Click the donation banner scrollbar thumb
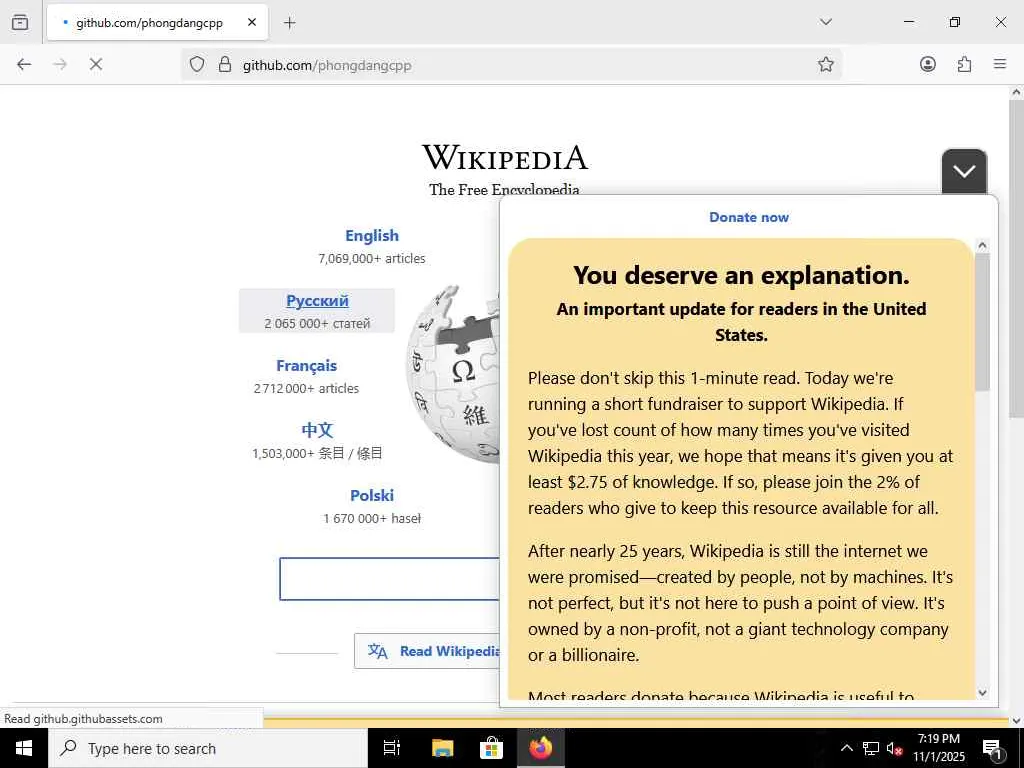This screenshot has width=1024, height=768. pyautogui.click(x=982, y=322)
